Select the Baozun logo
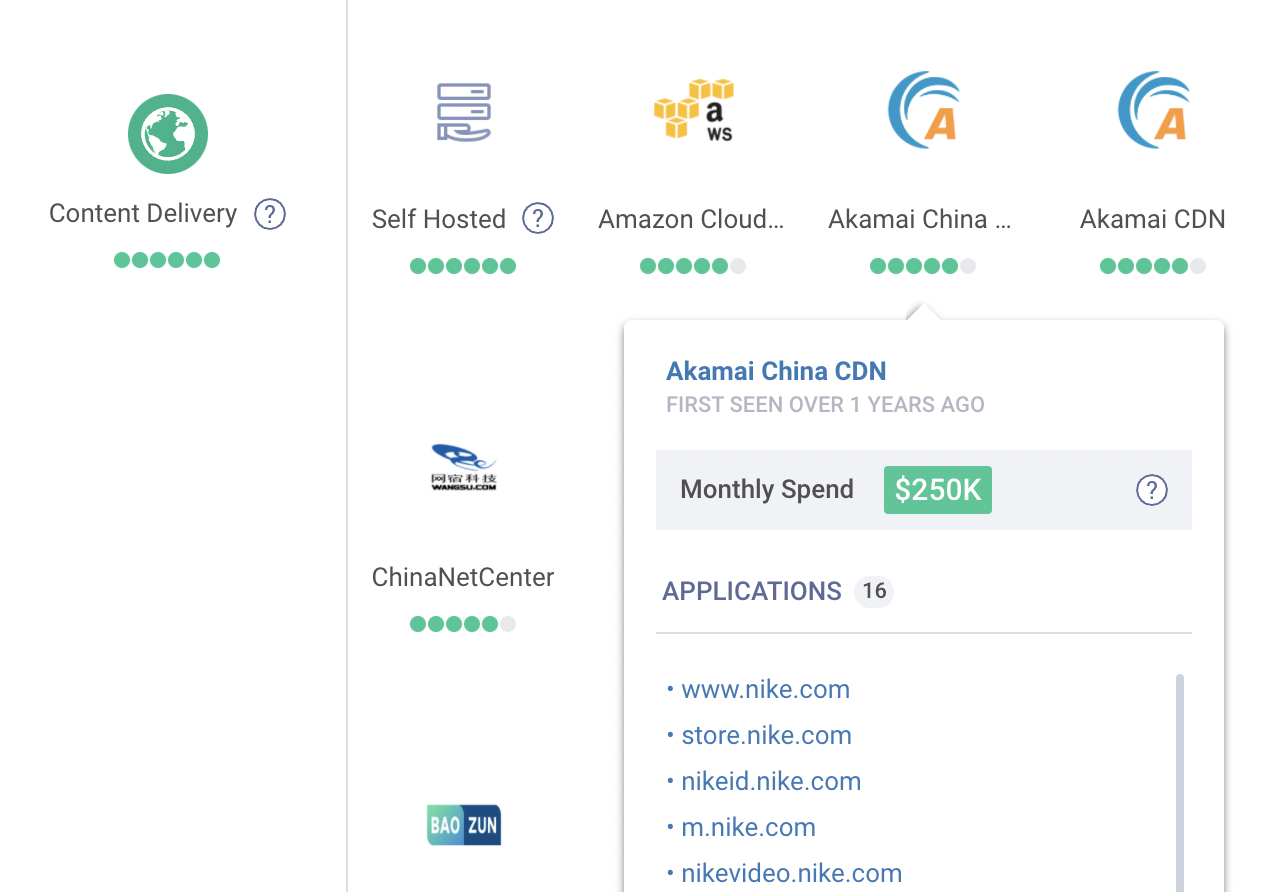Viewport: 1264px width, 892px height. click(x=463, y=825)
